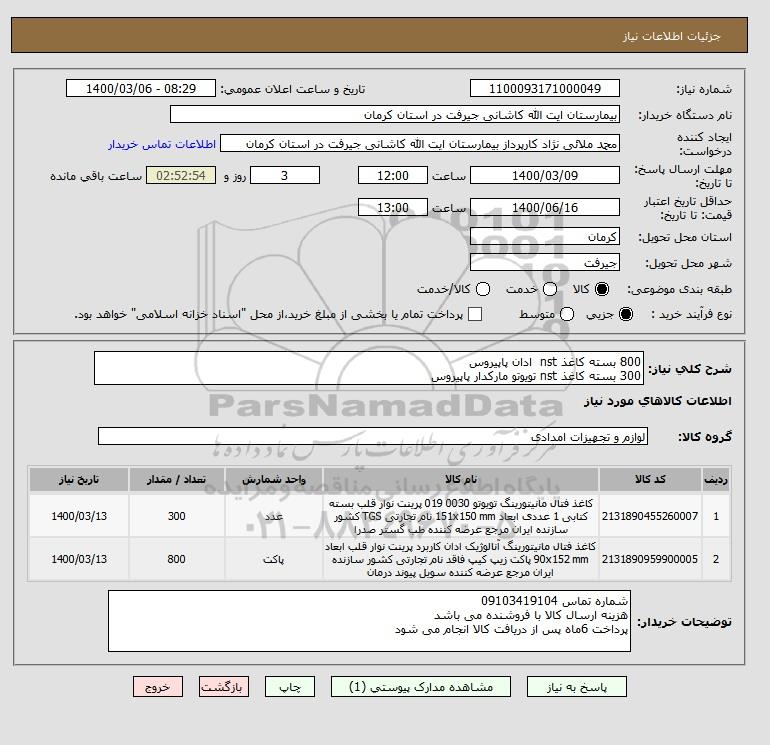Click the نام کالا column header
The height and width of the screenshot is (745, 770).
click(461, 479)
